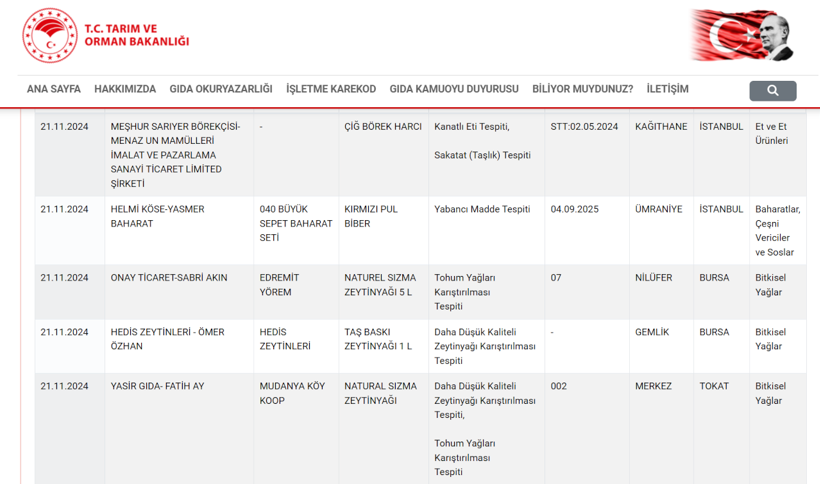Select the MEŞHUR SARIYER BÖREKÇİSİ company cell

[x=179, y=155]
